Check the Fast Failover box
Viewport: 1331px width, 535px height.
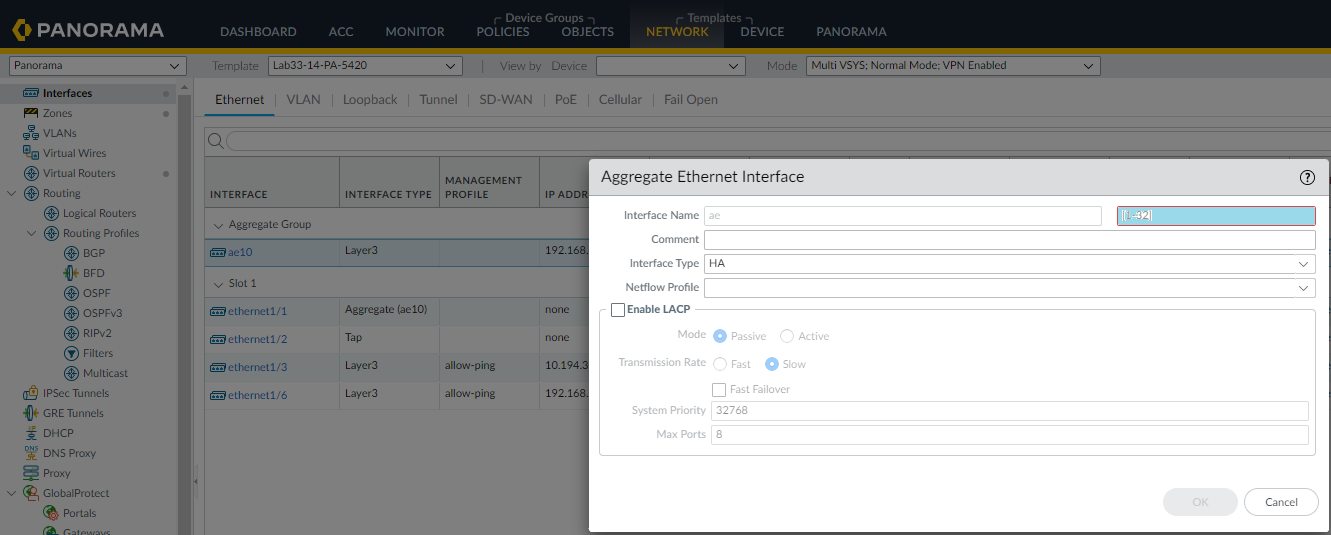[719, 389]
